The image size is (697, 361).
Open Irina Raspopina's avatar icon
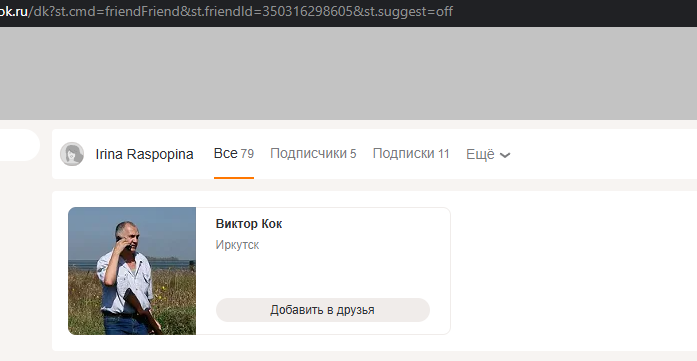(72, 154)
